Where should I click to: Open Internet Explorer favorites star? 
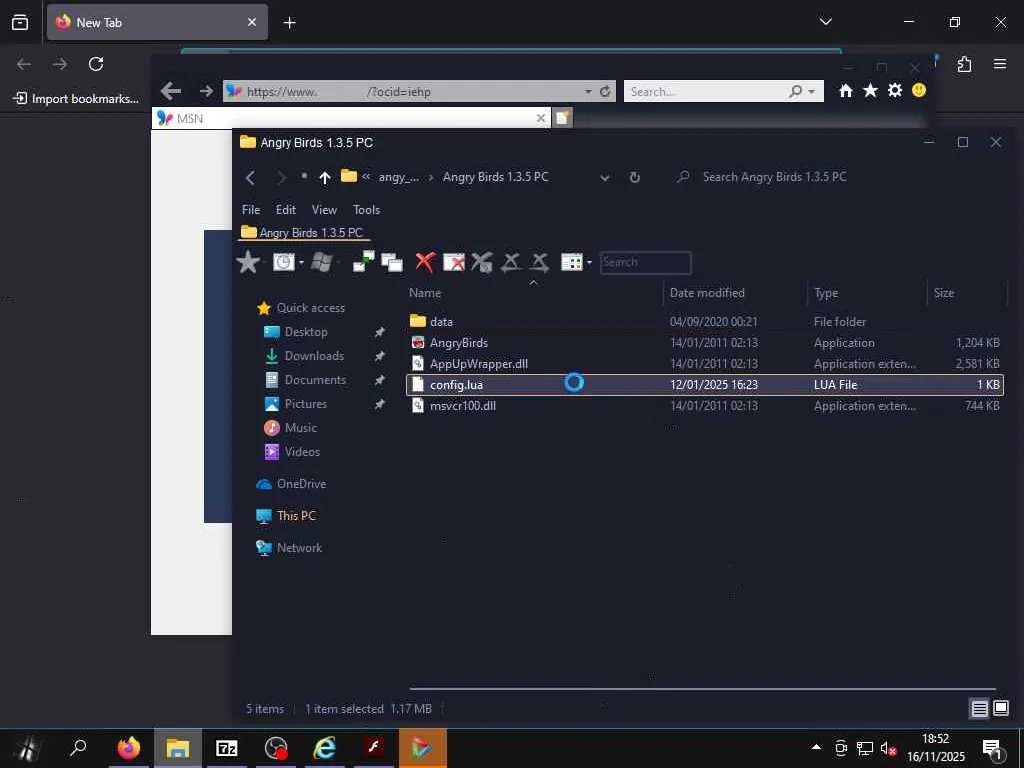pos(871,91)
